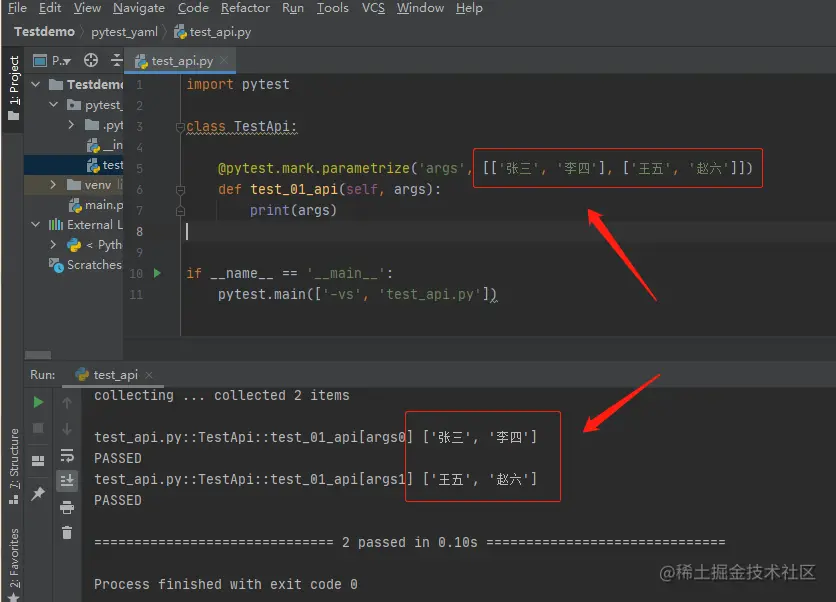This screenshot has height=602, width=836.
Task: Click the fold-end marker on line 7
Action: click(180, 211)
